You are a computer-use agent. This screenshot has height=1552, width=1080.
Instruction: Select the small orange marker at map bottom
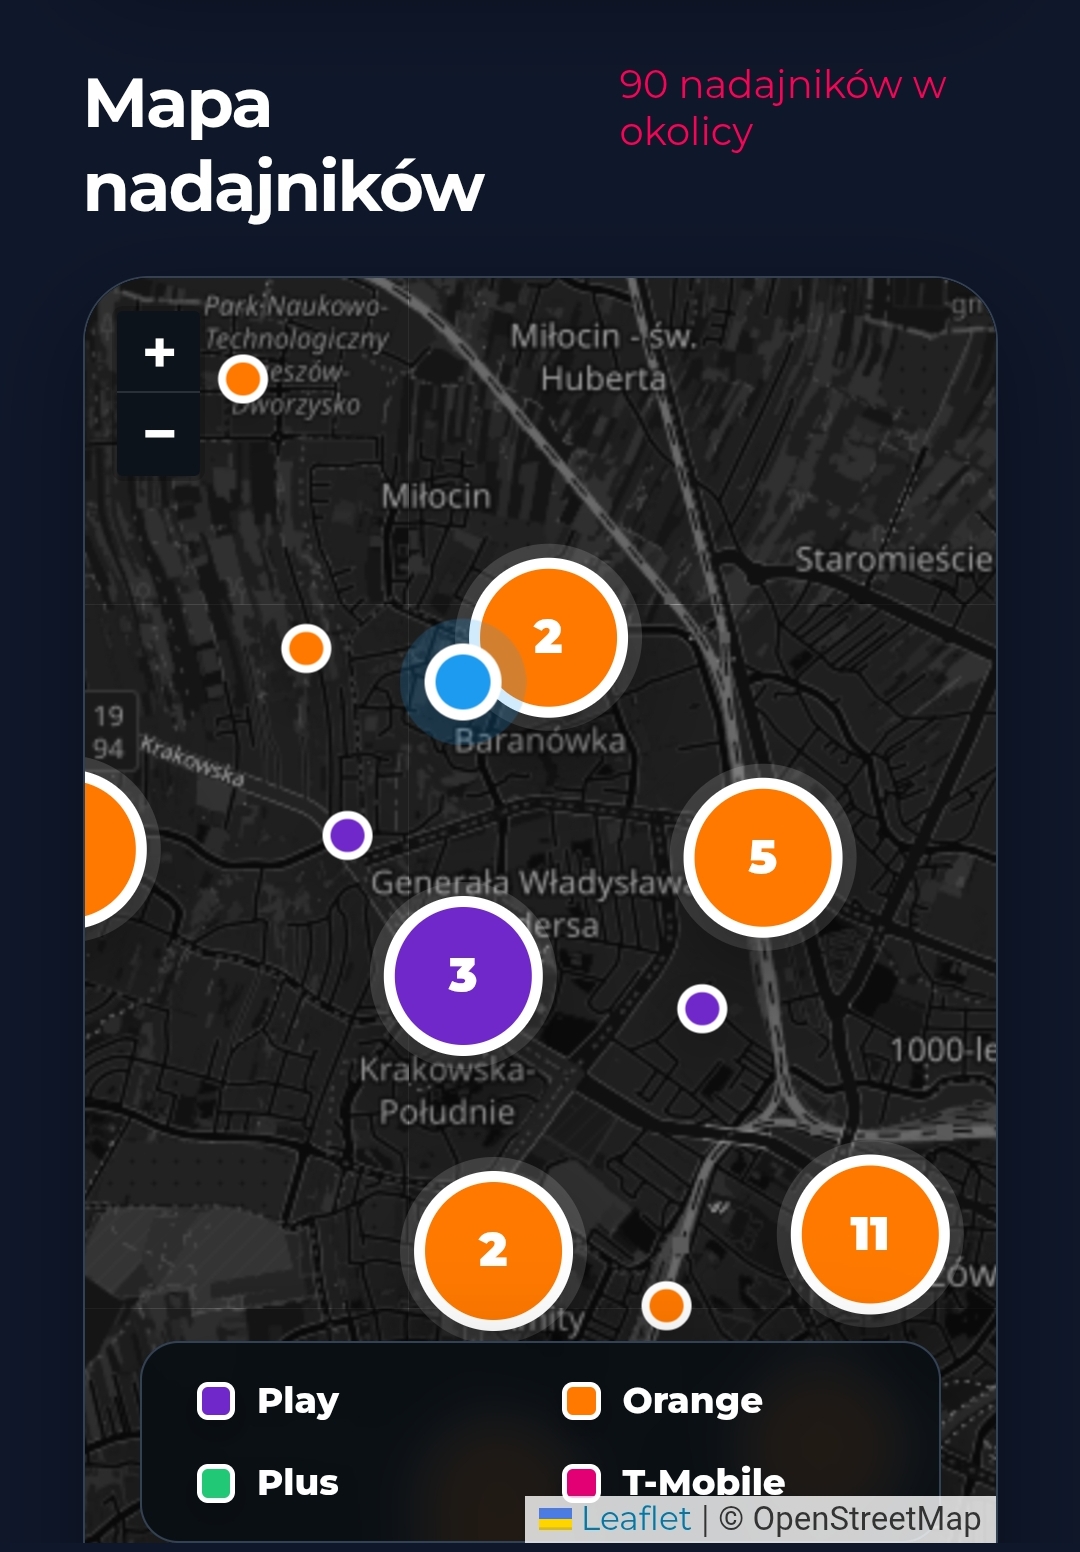[x=666, y=1305]
